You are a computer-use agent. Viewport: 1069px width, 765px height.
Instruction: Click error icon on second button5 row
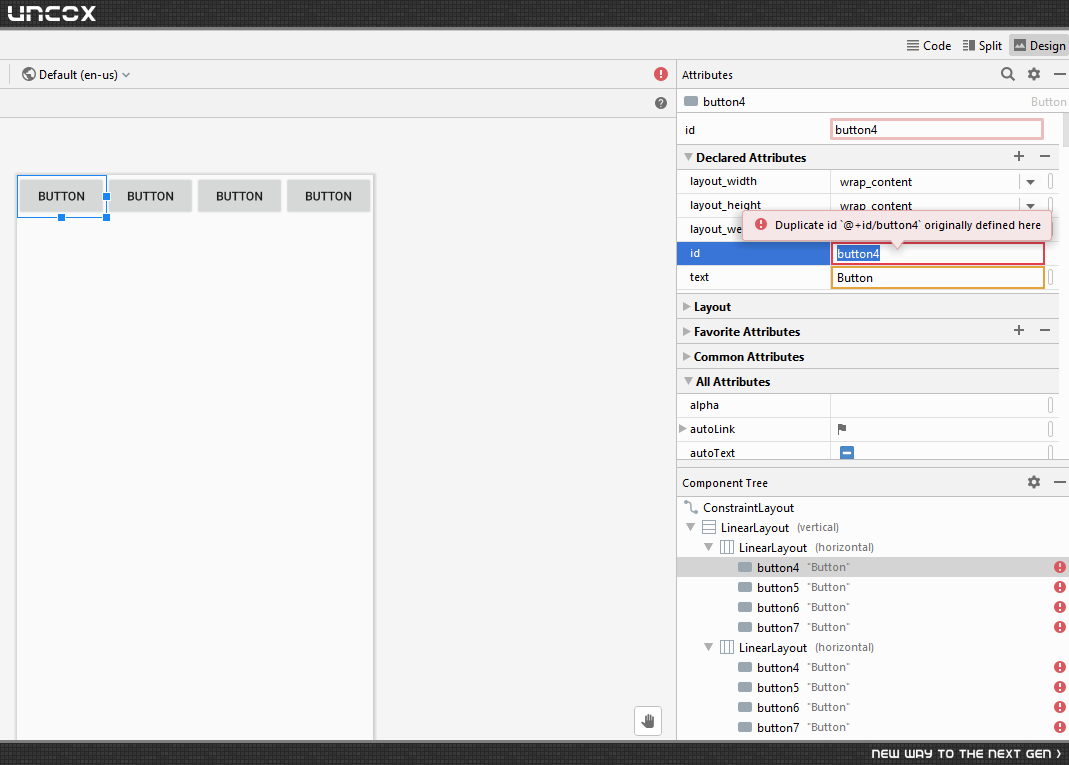pos(1059,687)
